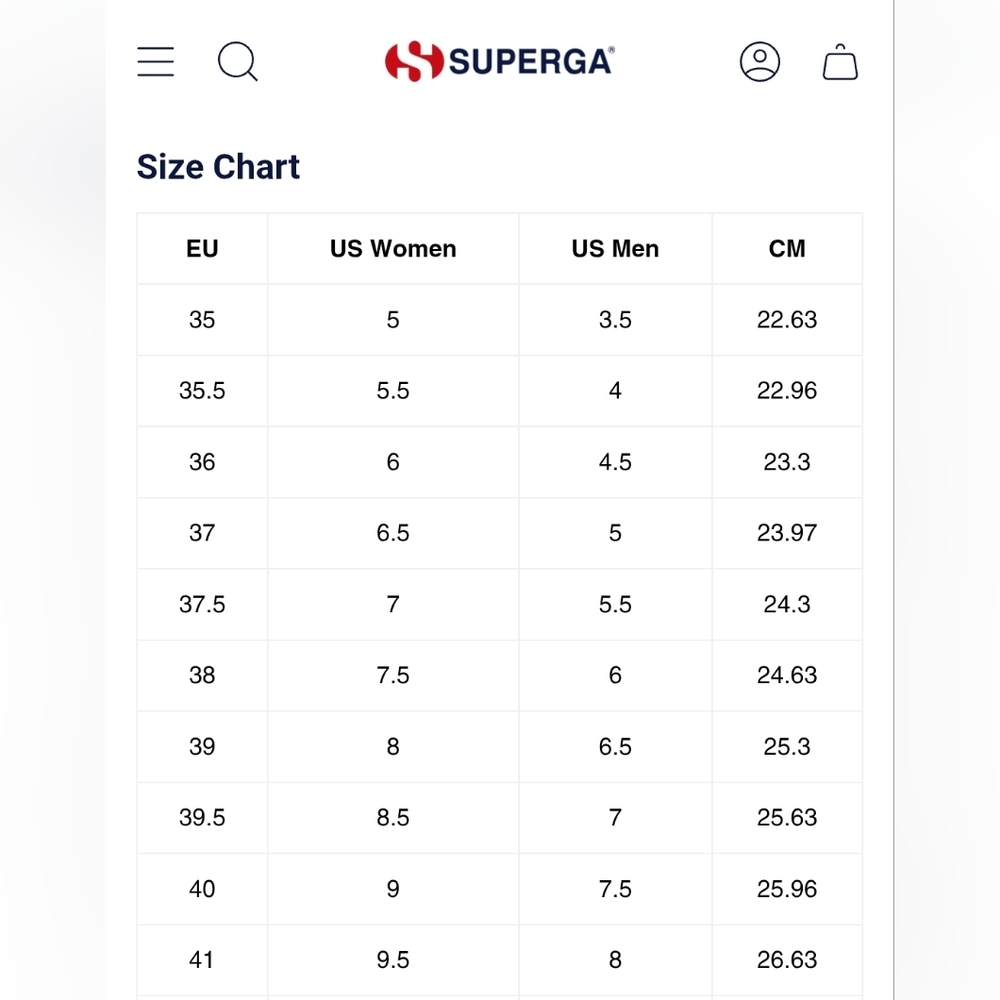
Task: View the shopping bag icon
Action: click(x=840, y=62)
